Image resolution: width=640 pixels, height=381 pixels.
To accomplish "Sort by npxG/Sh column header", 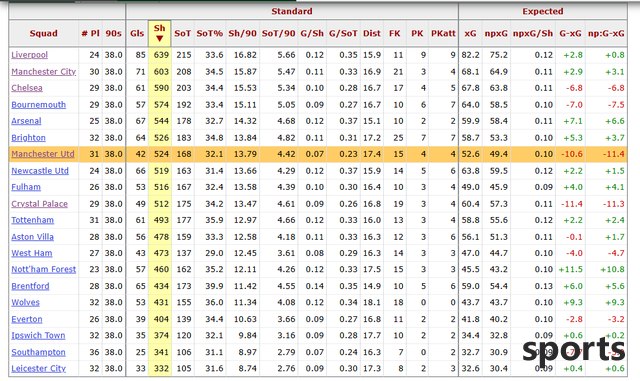I will (533, 34).
